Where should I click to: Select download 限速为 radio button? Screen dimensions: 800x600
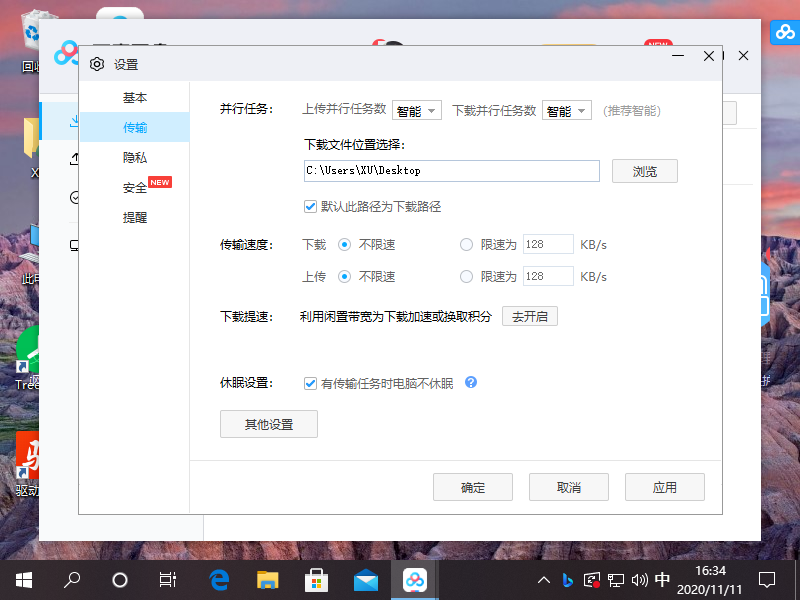(x=466, y=244)
